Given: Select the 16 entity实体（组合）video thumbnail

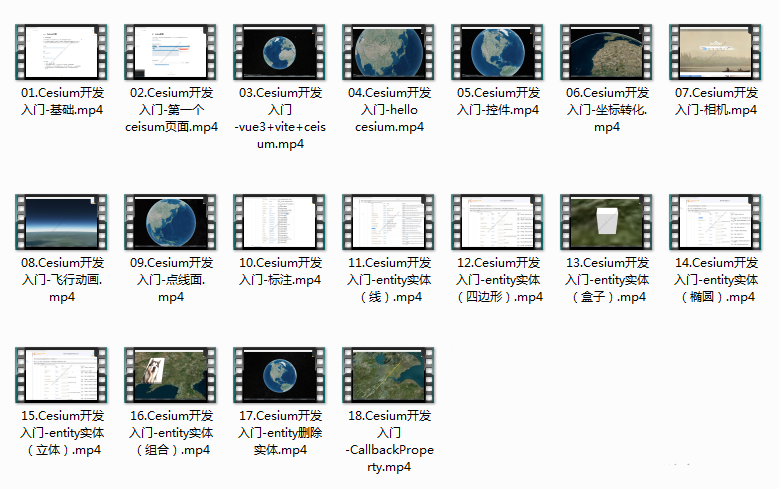Looking at the screenshot, I should (x=170, y=375).
